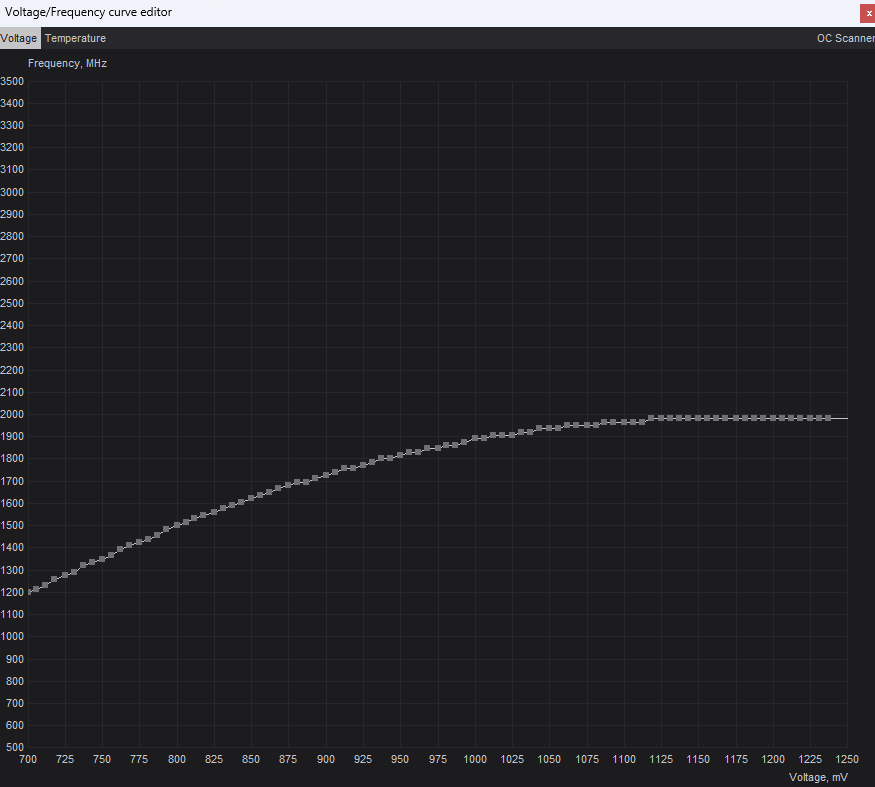This screenshot has width=875, height=787.
Task: Click the 725 voltage axis value
Action: tap(65, 759)
